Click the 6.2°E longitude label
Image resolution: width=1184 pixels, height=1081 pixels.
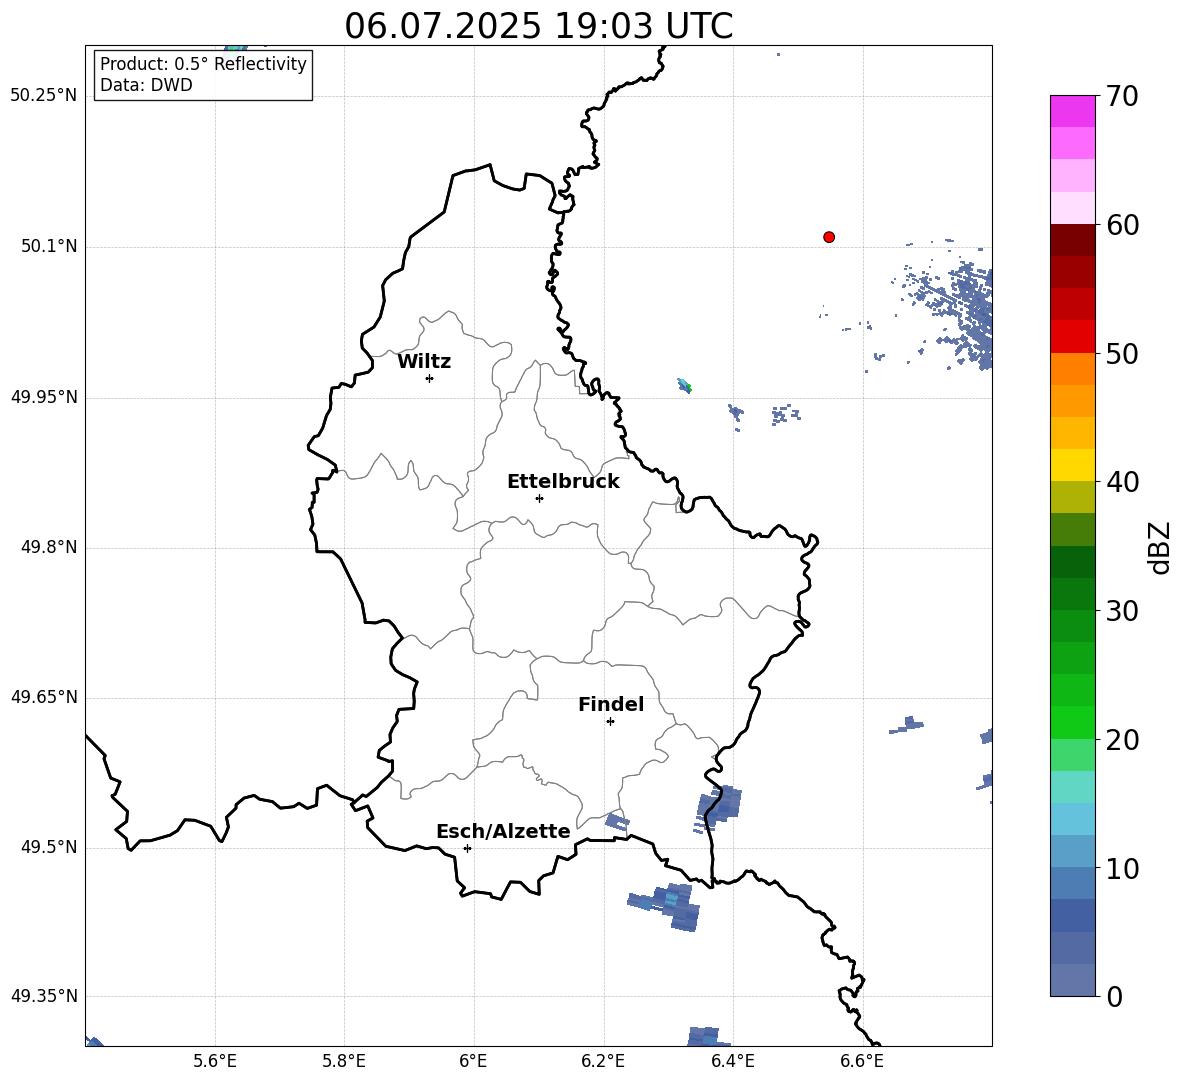[603, 1061]
